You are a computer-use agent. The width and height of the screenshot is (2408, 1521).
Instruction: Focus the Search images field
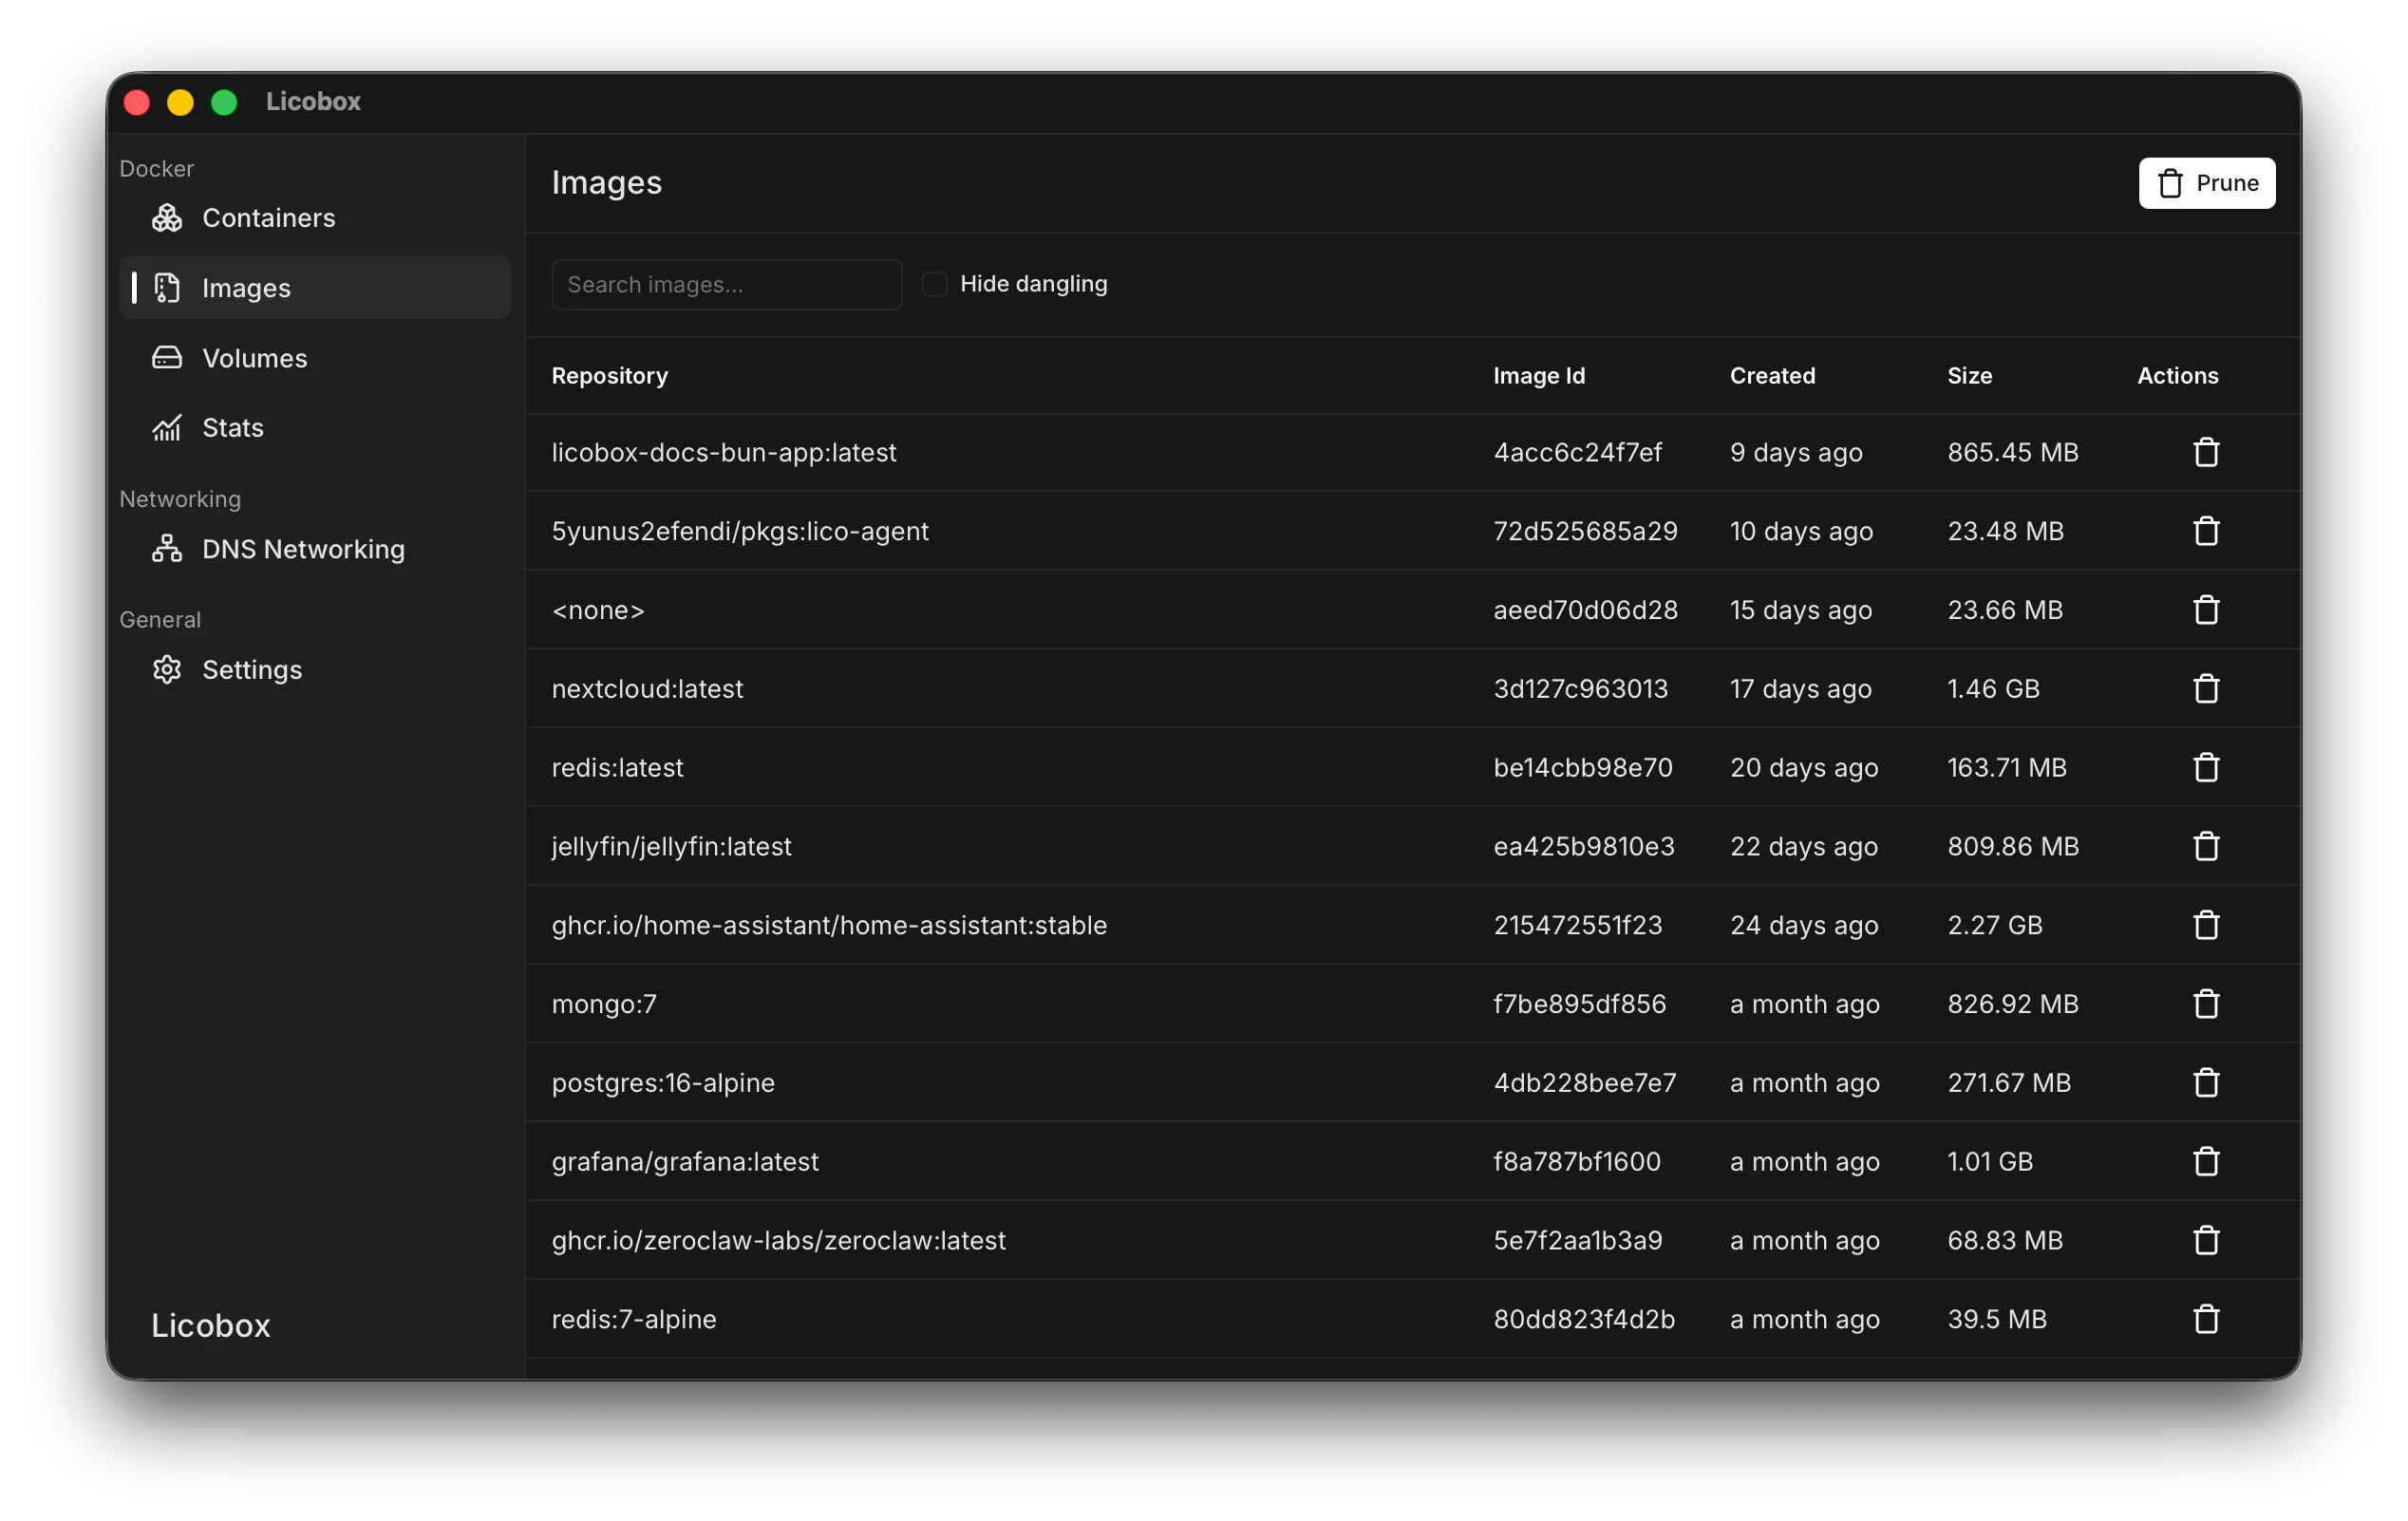(727, 285)
